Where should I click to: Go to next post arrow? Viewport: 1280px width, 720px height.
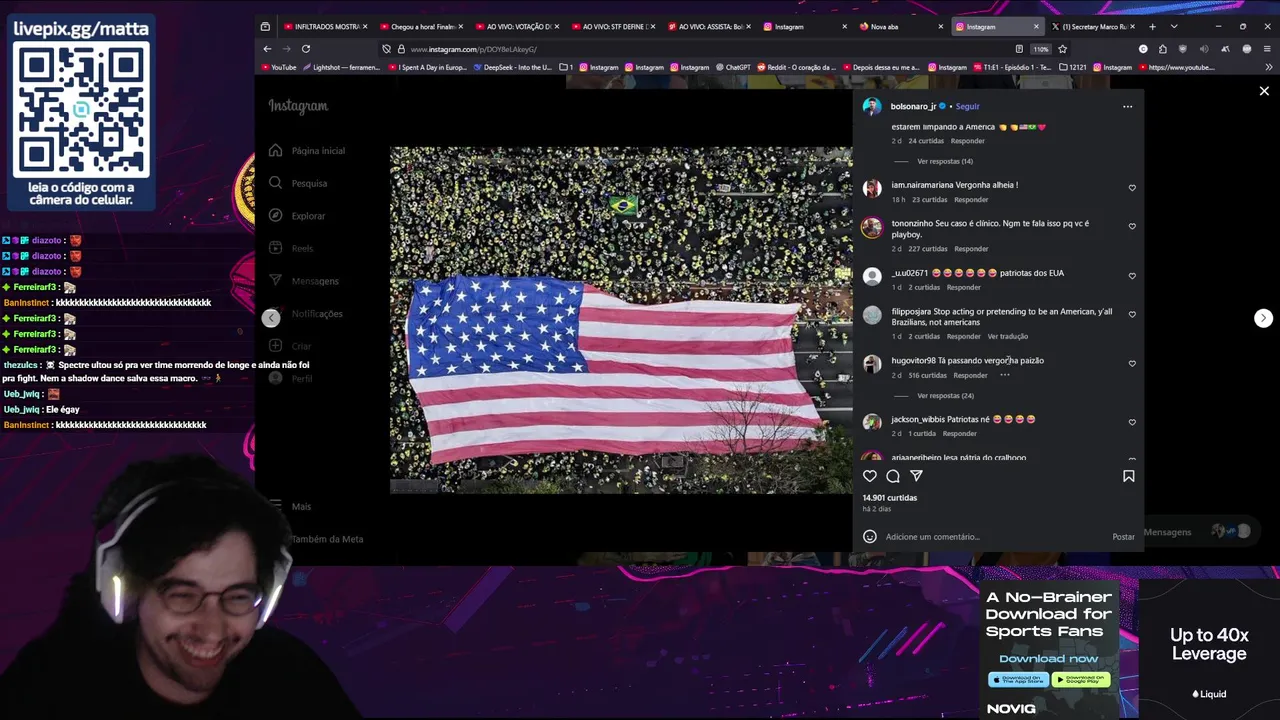click(x=1263, y=318)
